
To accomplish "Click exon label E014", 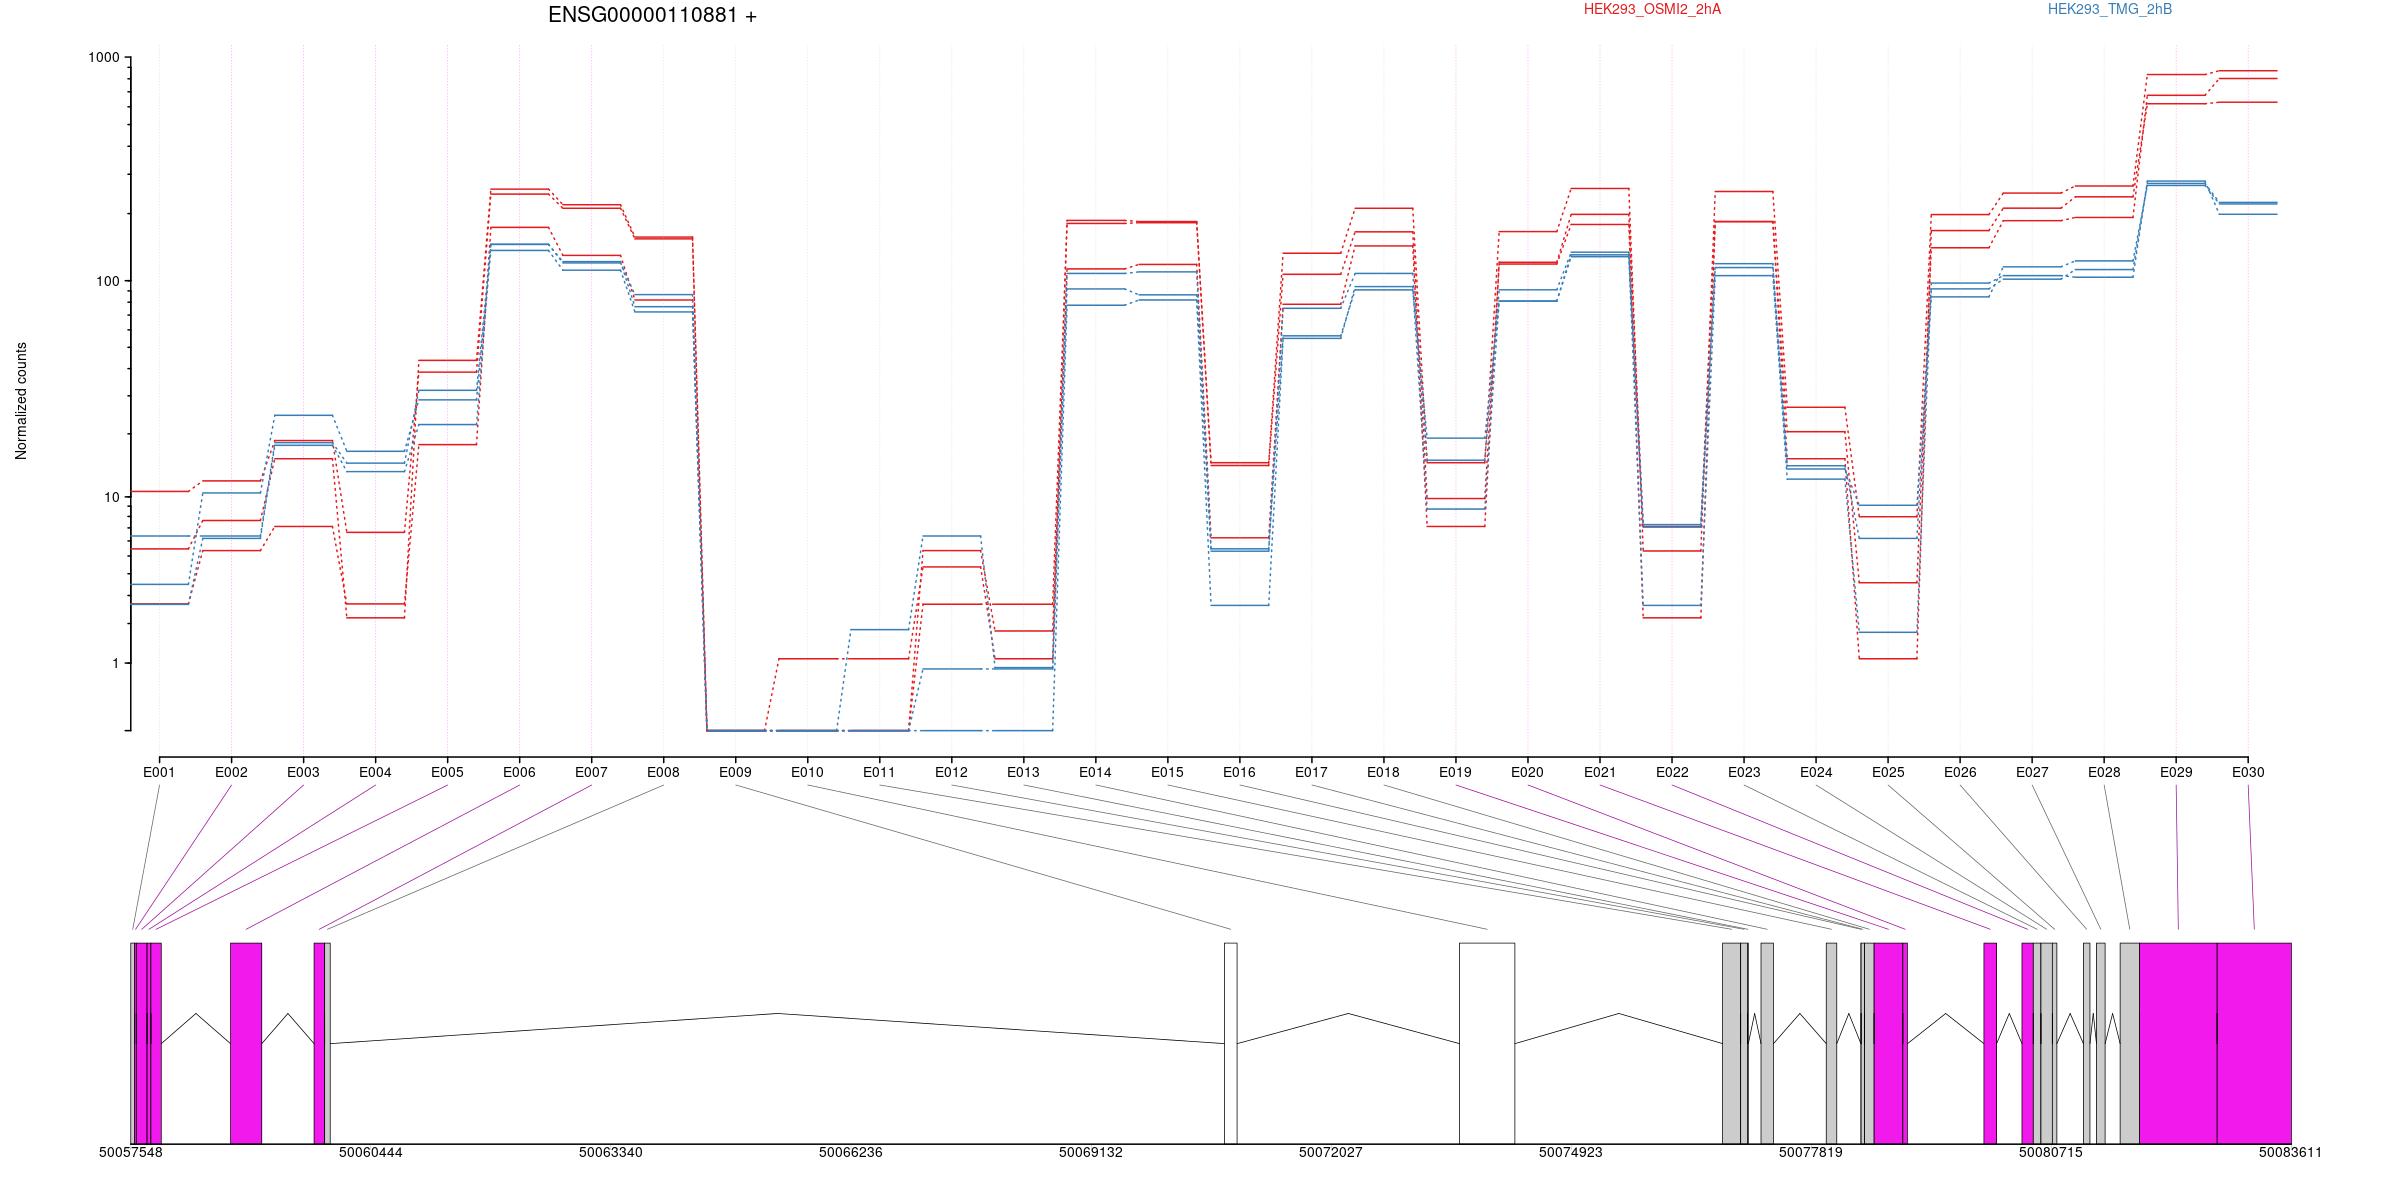I will pos(1095,772).
